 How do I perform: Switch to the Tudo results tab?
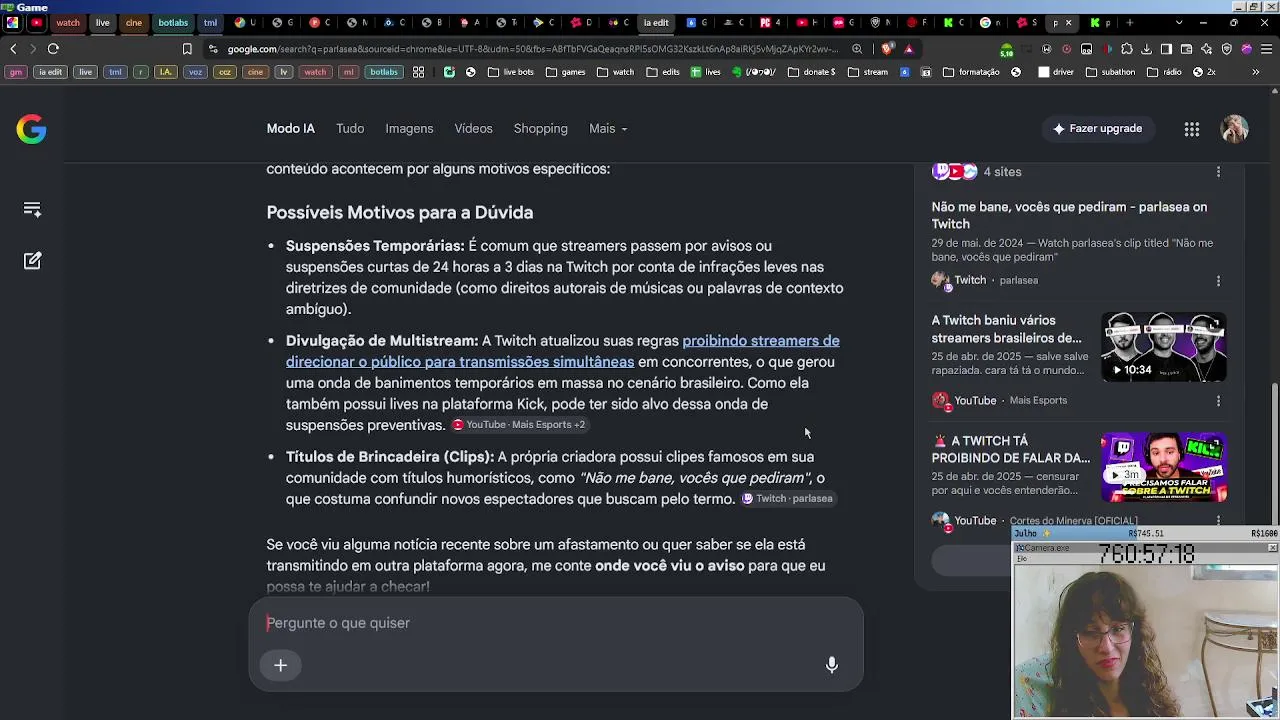point(350,129)
